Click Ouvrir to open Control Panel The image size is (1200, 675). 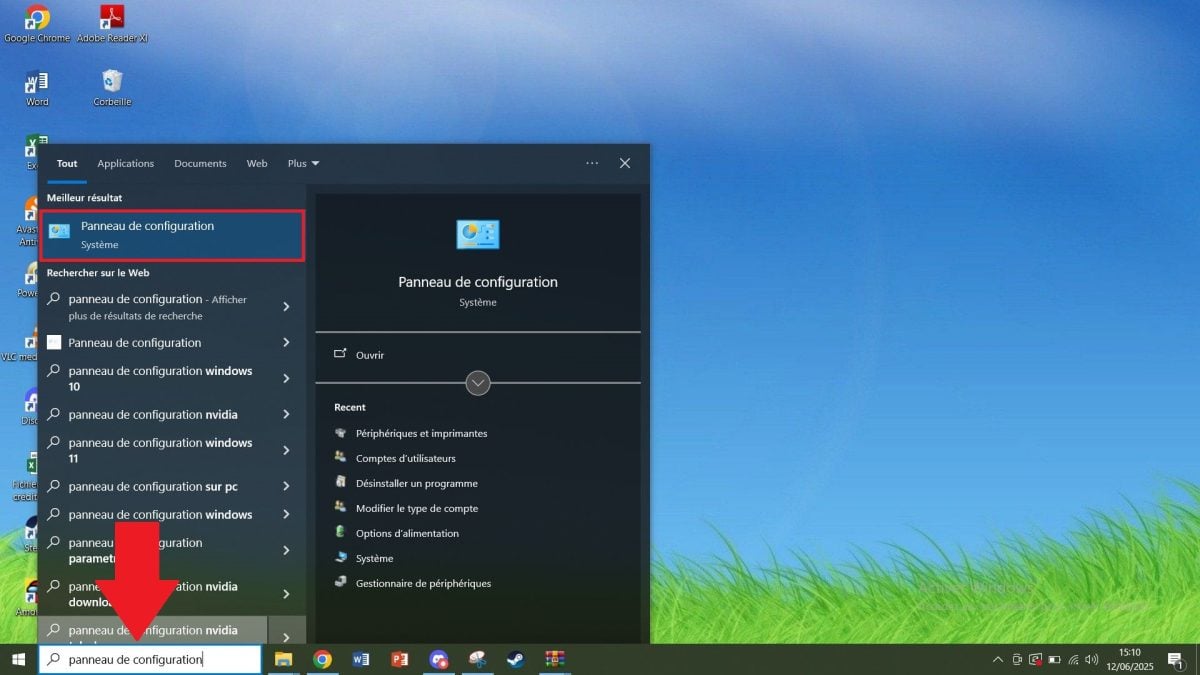369,355
